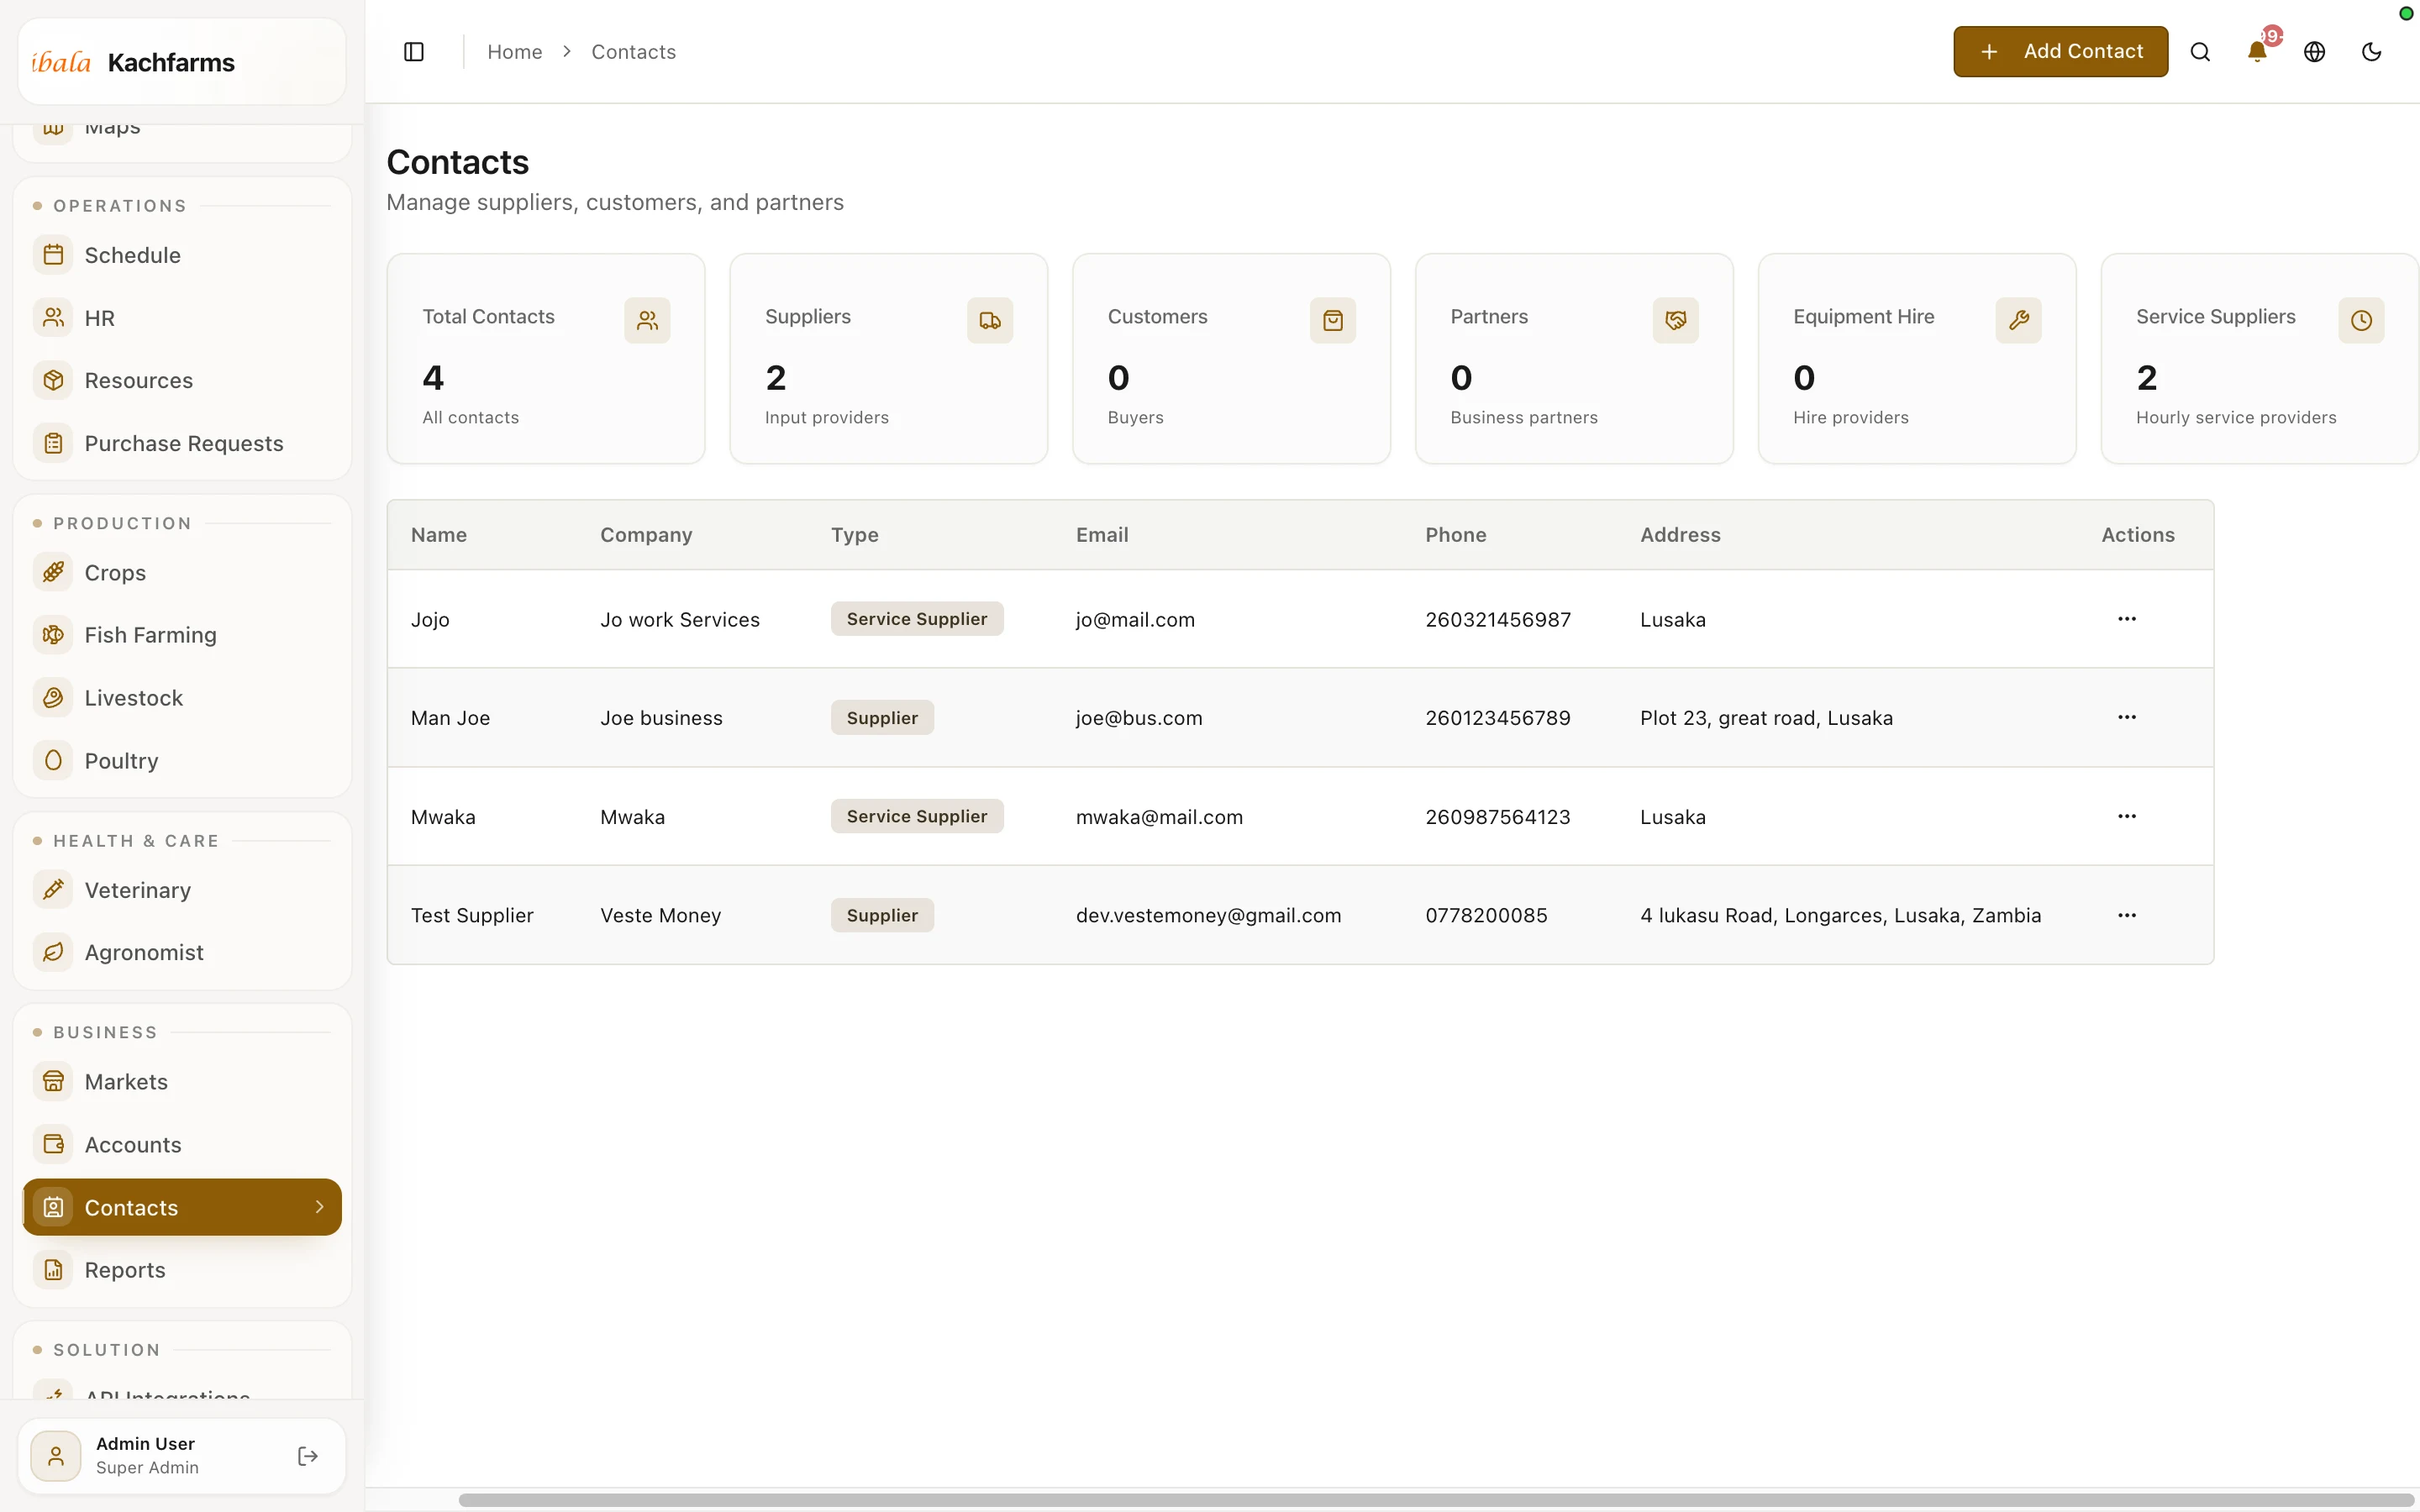
Task: Click the Kachfarms logo header
Action: coord(182,62)
